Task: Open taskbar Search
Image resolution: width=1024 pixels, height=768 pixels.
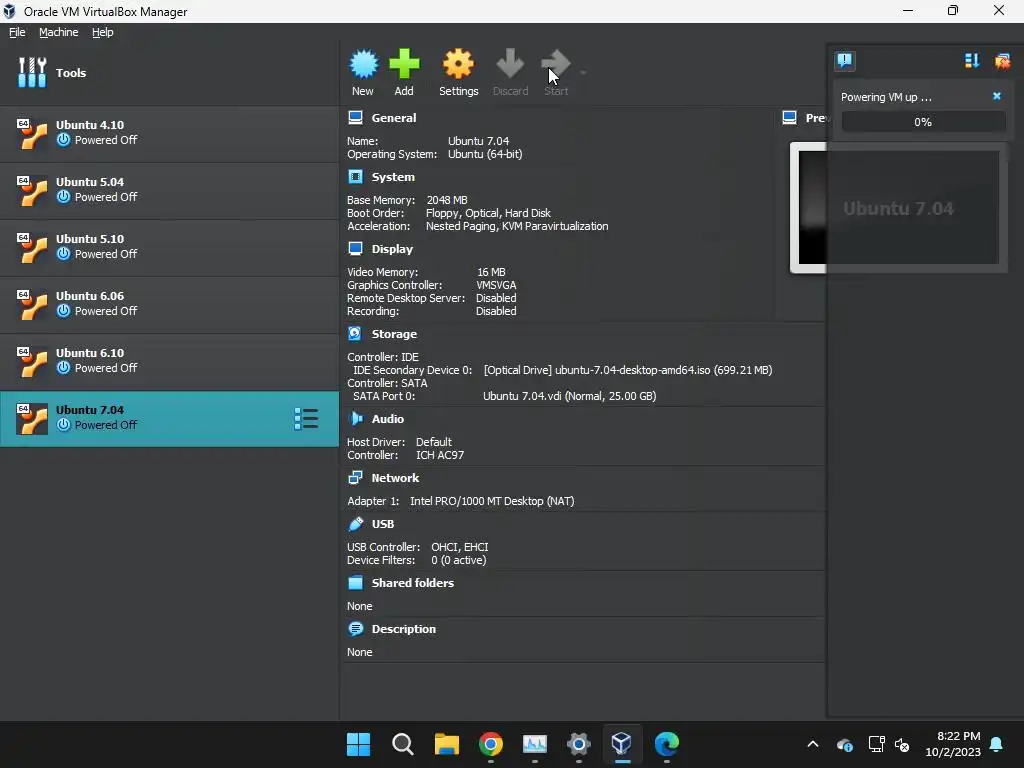Action: pyautogui.click(x=402, y=744)
